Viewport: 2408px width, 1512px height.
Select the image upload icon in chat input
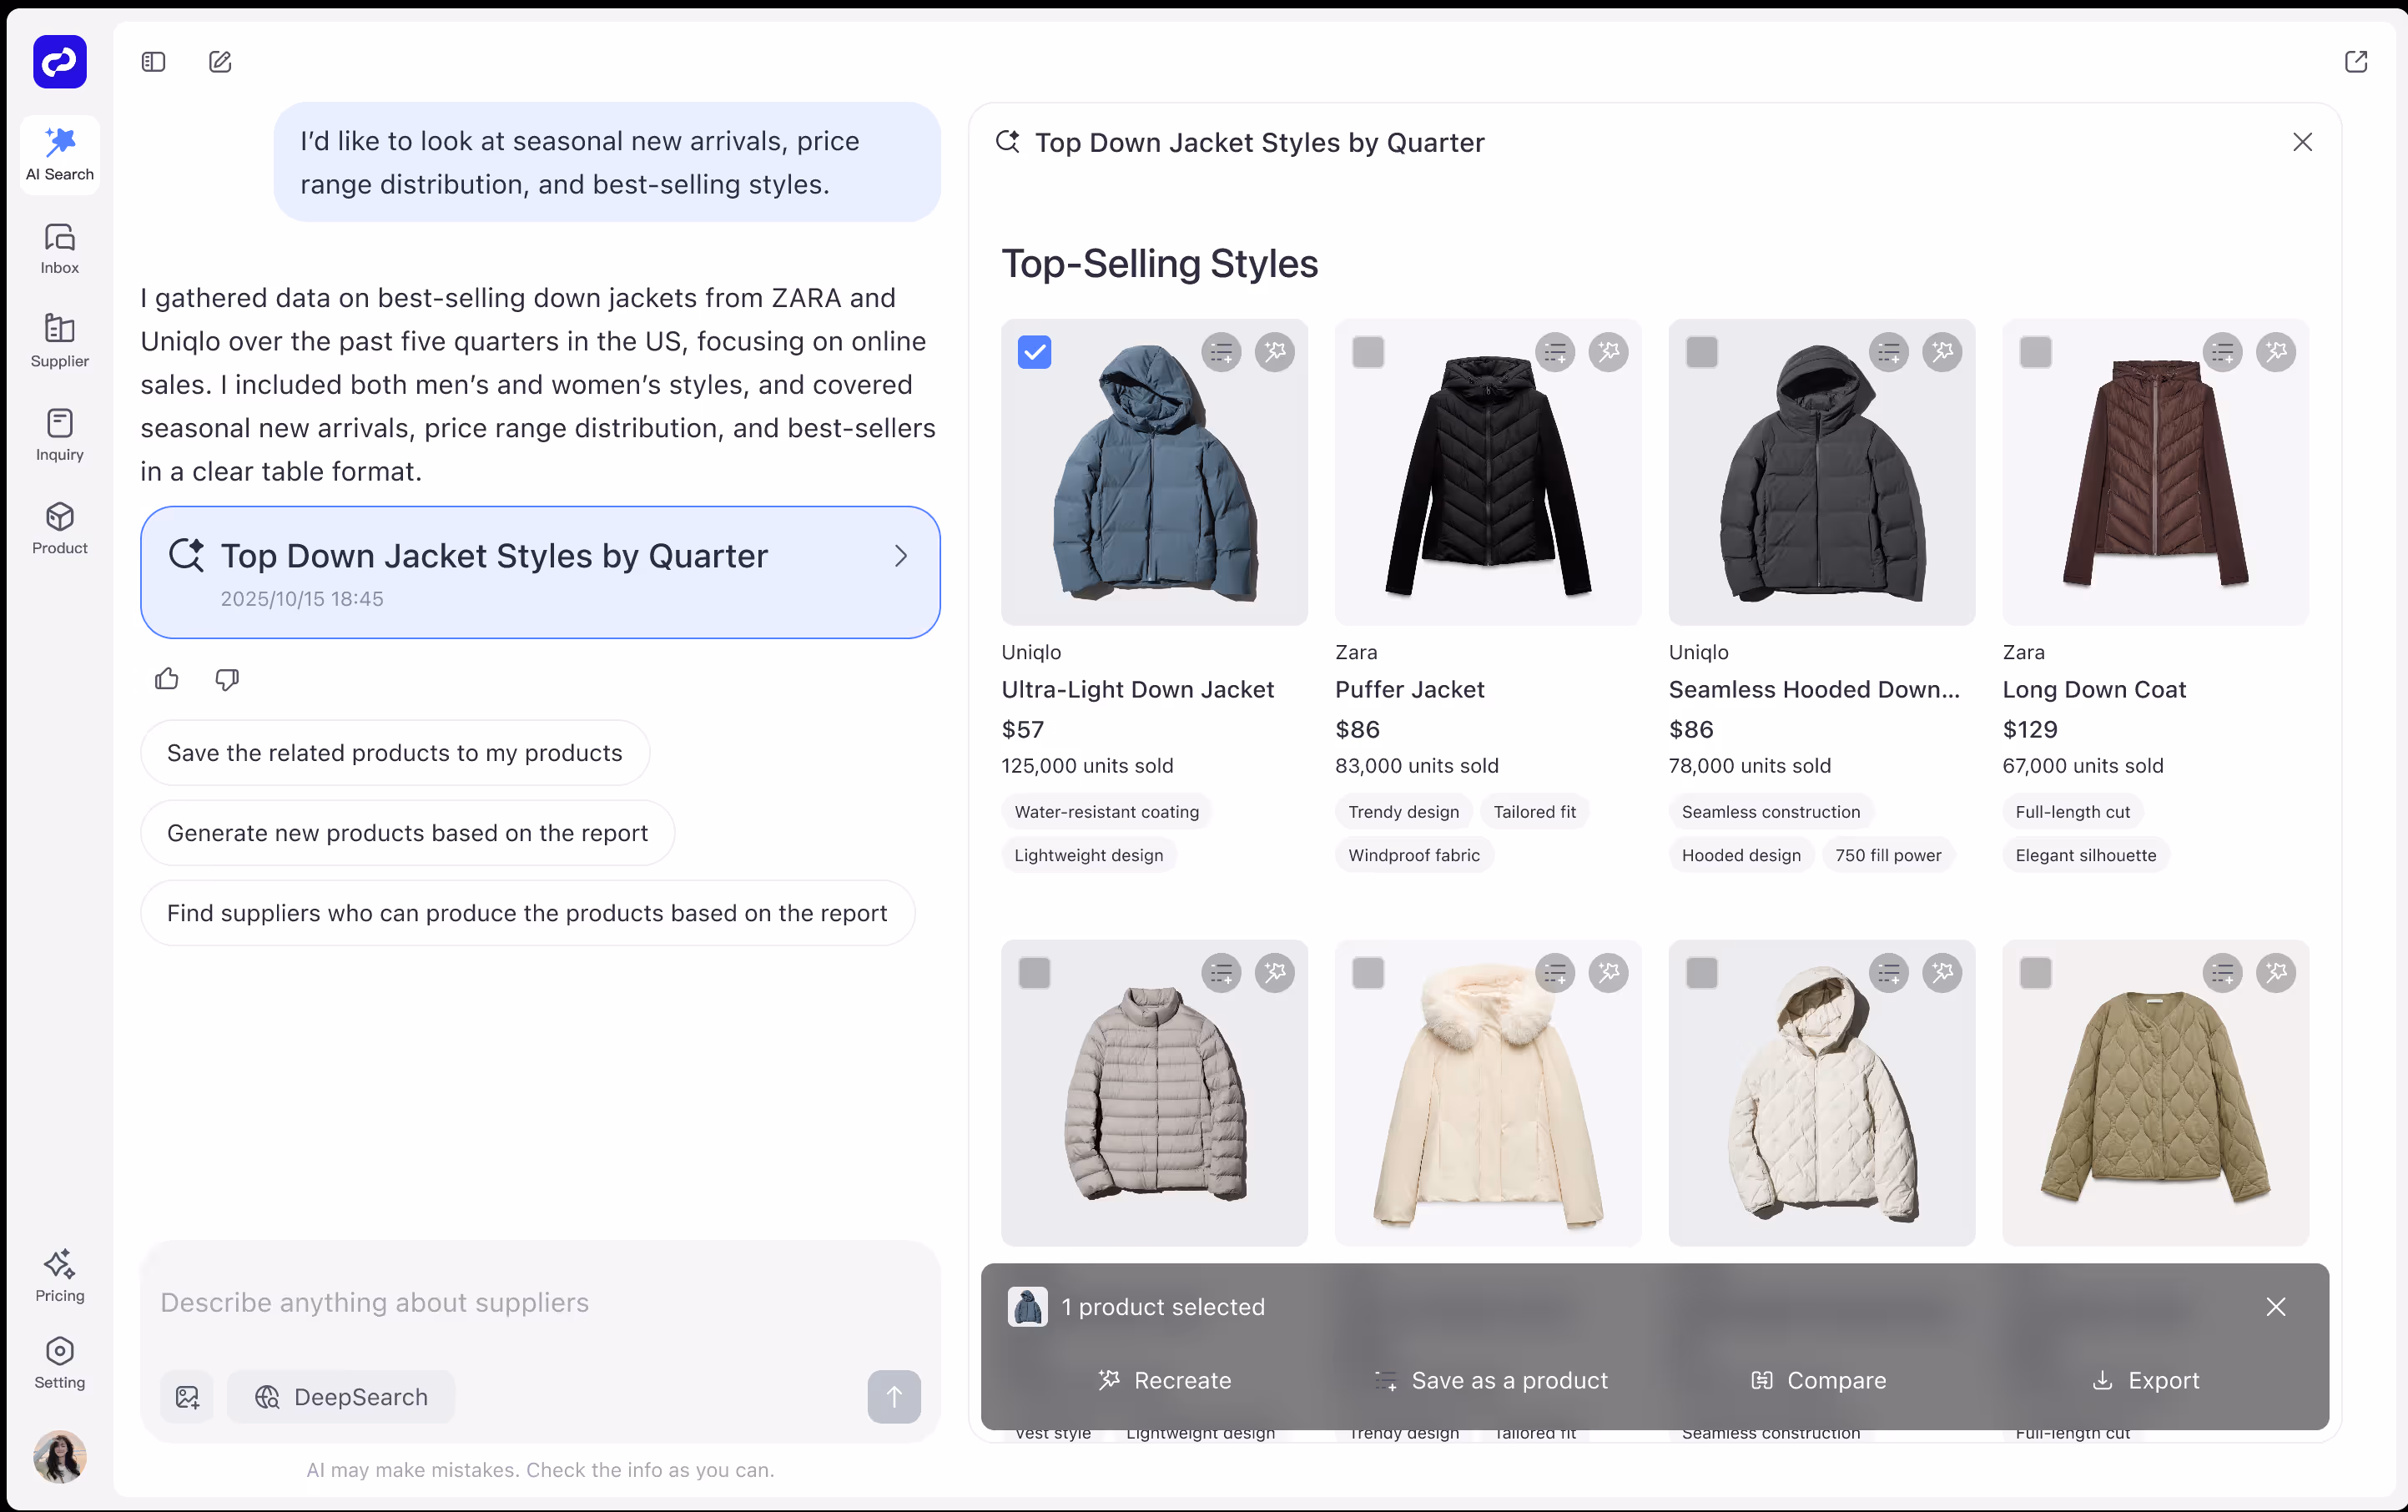[x=187, y=1397]
